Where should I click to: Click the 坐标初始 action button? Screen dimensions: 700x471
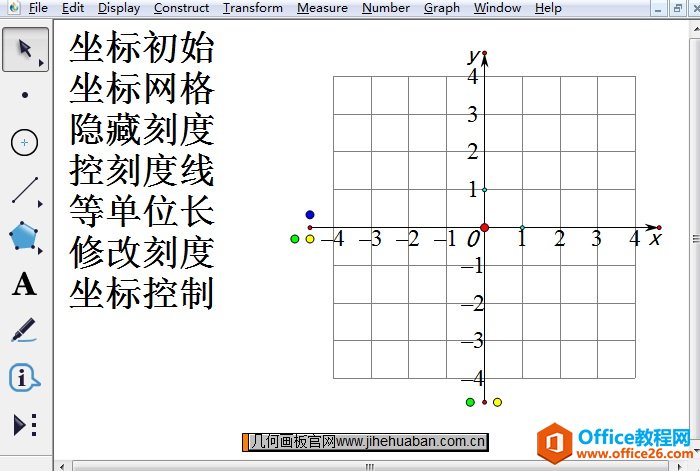pyautogui.click(x=142, y=47)
